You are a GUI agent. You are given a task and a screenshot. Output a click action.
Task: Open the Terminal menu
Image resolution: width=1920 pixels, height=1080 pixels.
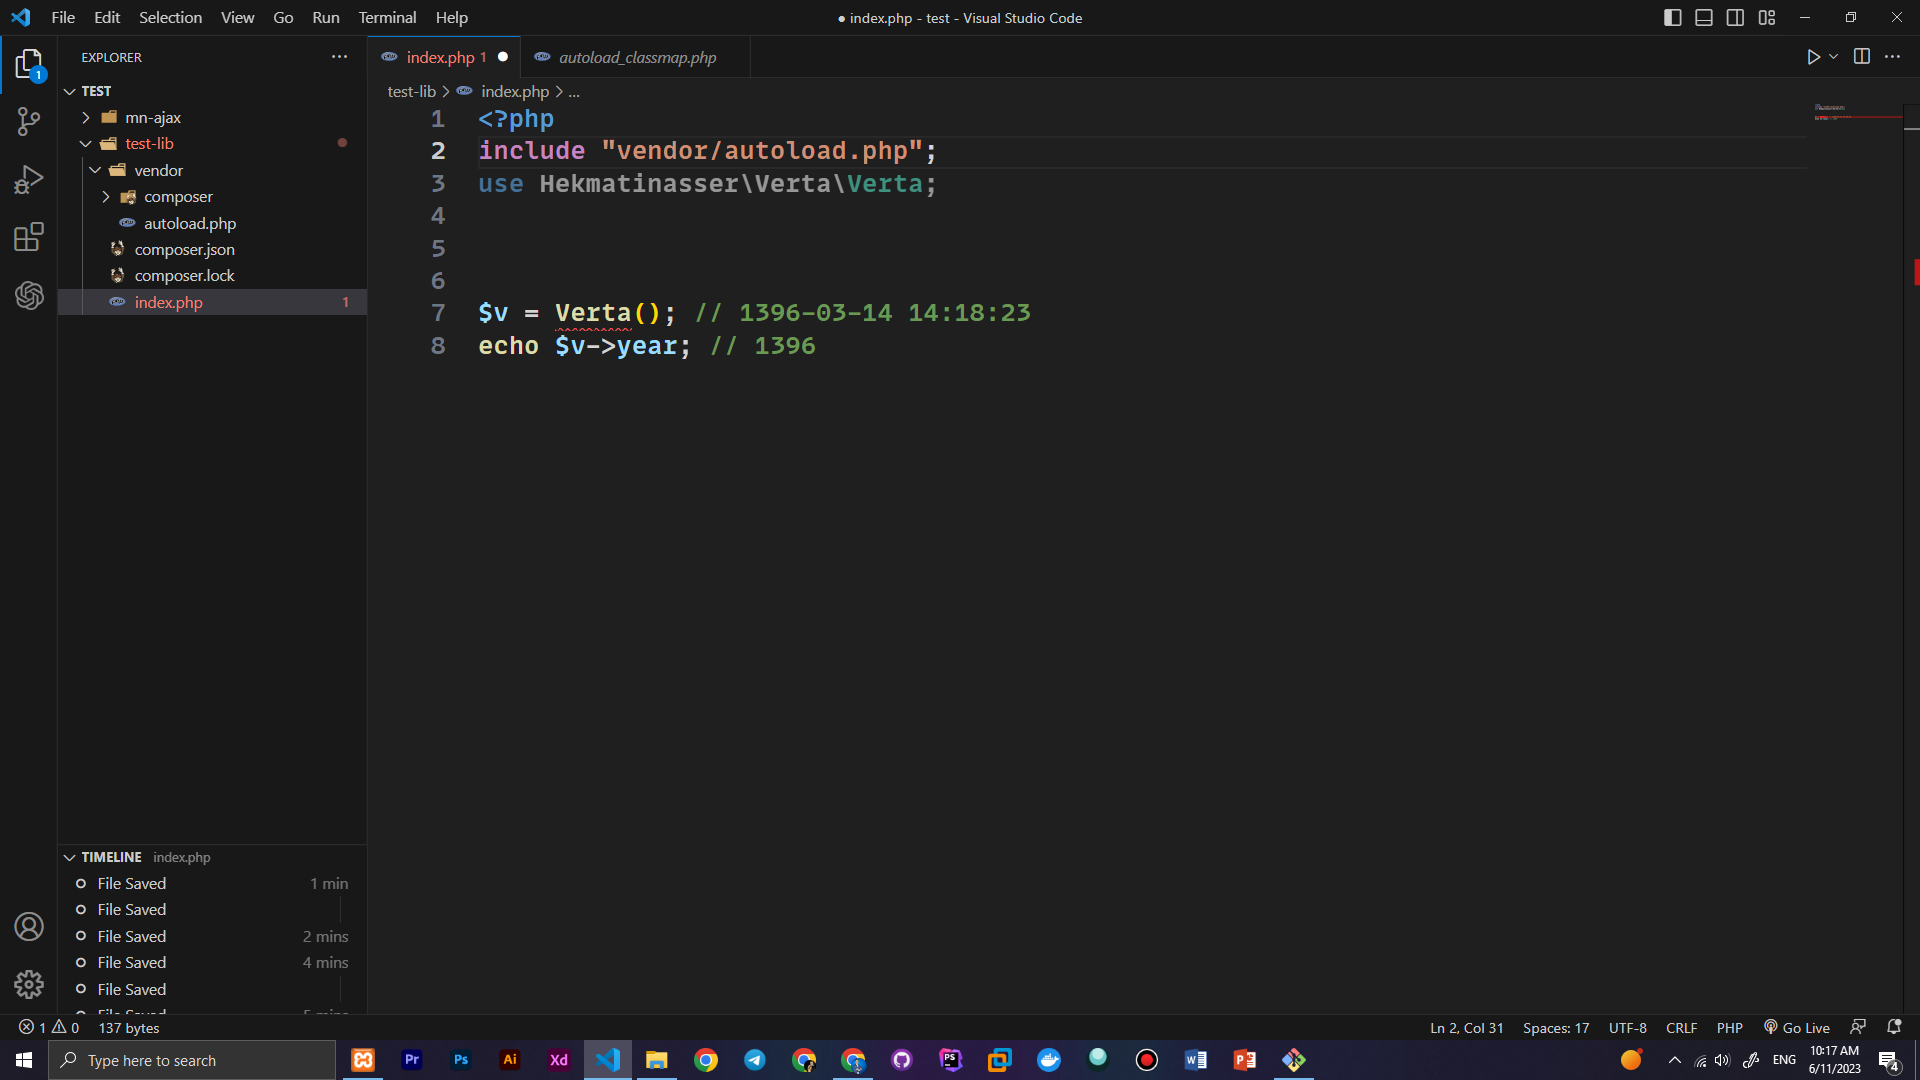point(387,18)
